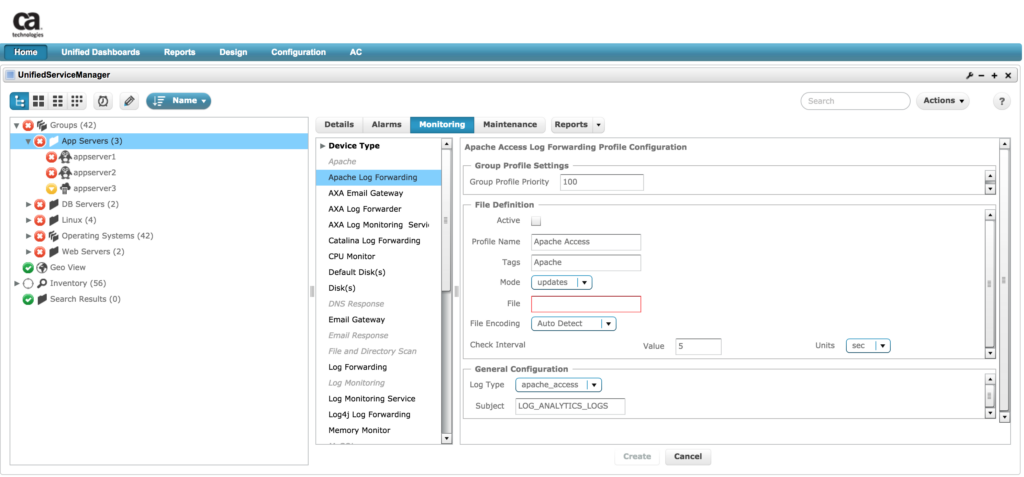This screenshot has height=477, width=1024.
Task: Select CPU Monitor in the monitoring list
Action: (351, 256)
